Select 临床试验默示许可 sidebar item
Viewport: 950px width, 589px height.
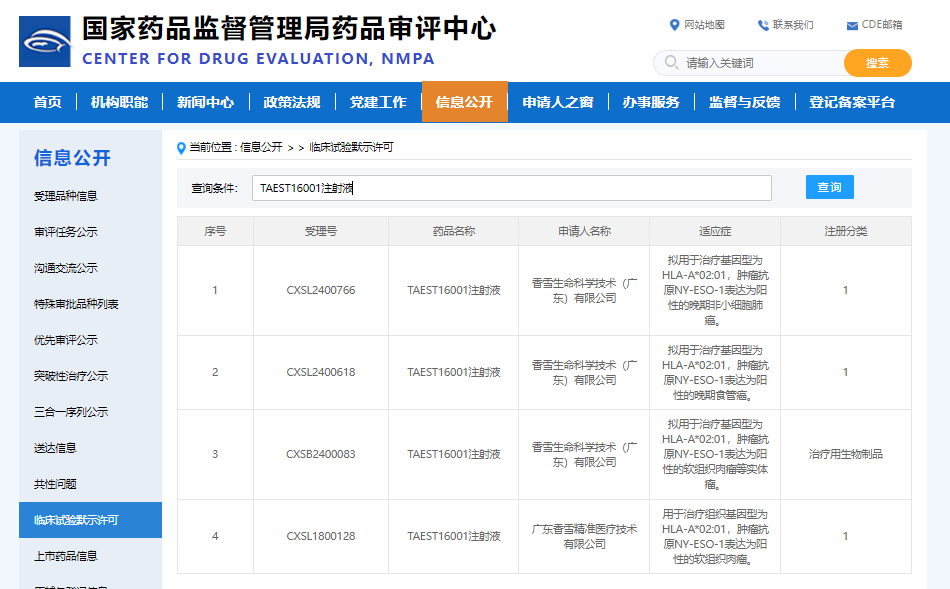90,520
